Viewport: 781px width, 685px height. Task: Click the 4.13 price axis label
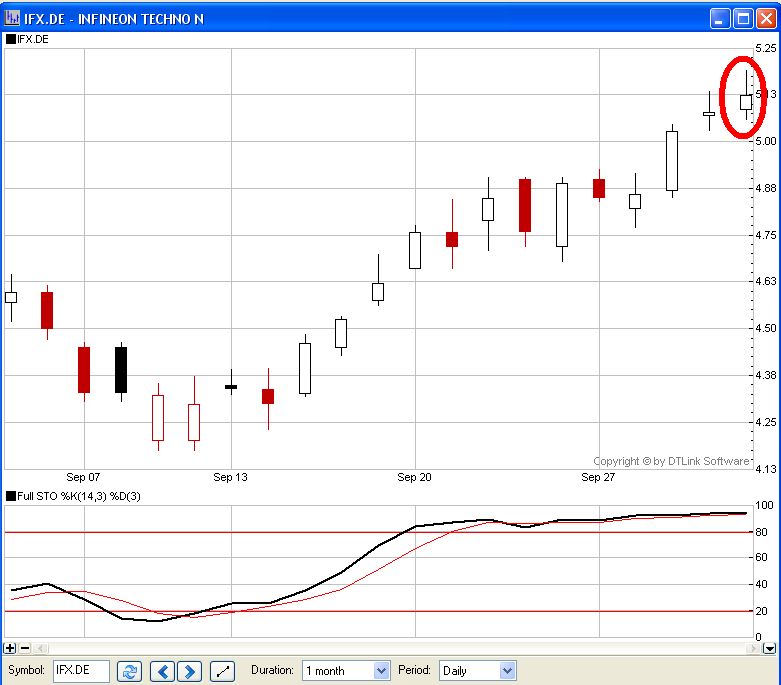766,469
